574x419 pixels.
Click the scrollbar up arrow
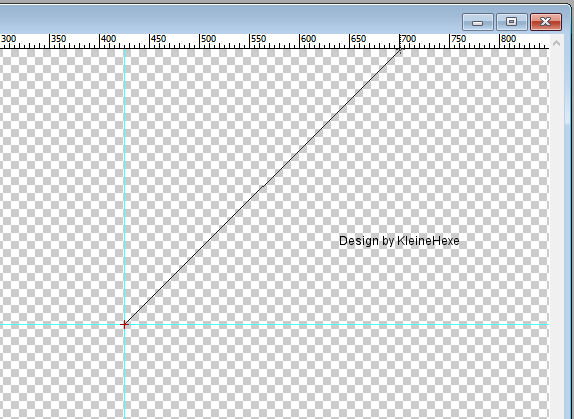556,43
